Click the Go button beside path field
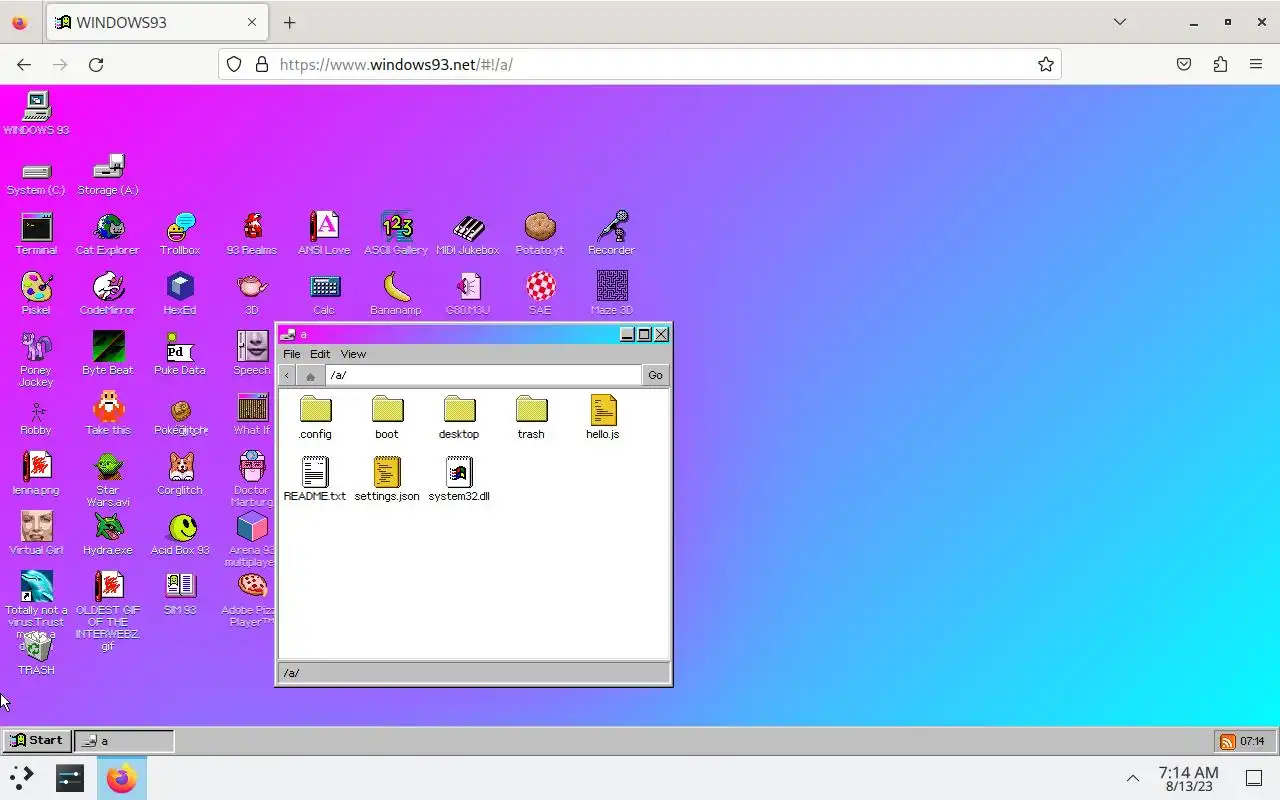The image size is (1280, 800). click(655, 375)
